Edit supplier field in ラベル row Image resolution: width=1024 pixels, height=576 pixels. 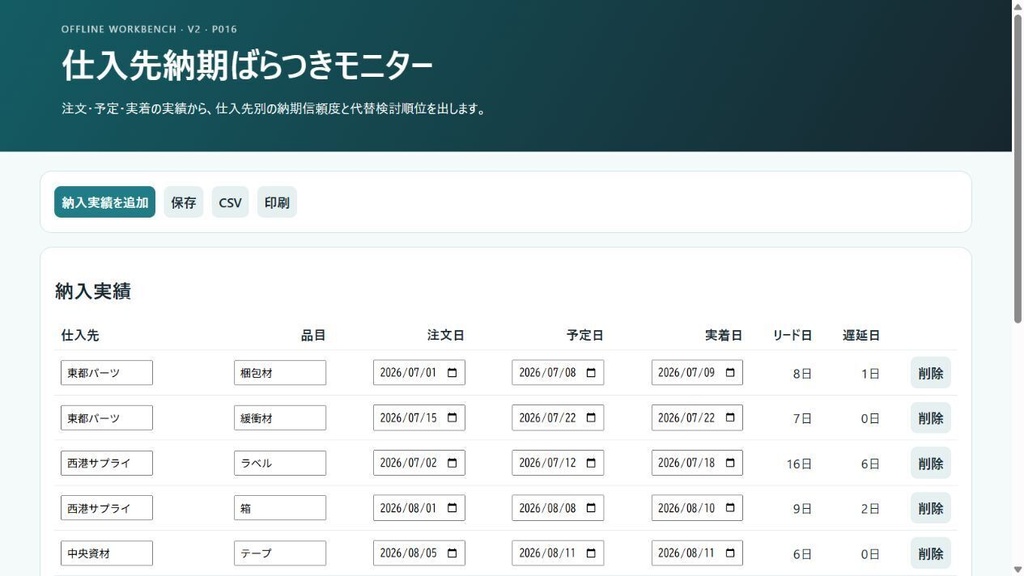[x=106, y=463]
